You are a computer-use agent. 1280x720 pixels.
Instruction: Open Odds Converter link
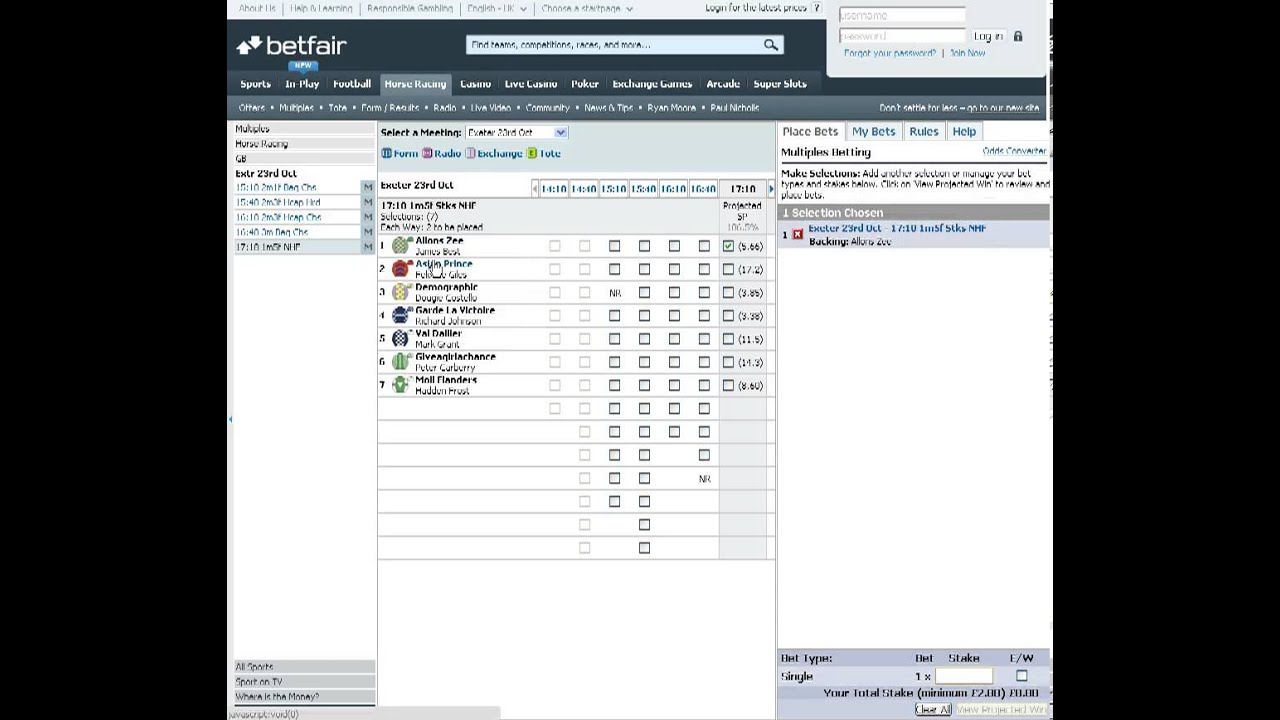(x=1014, y=151)
